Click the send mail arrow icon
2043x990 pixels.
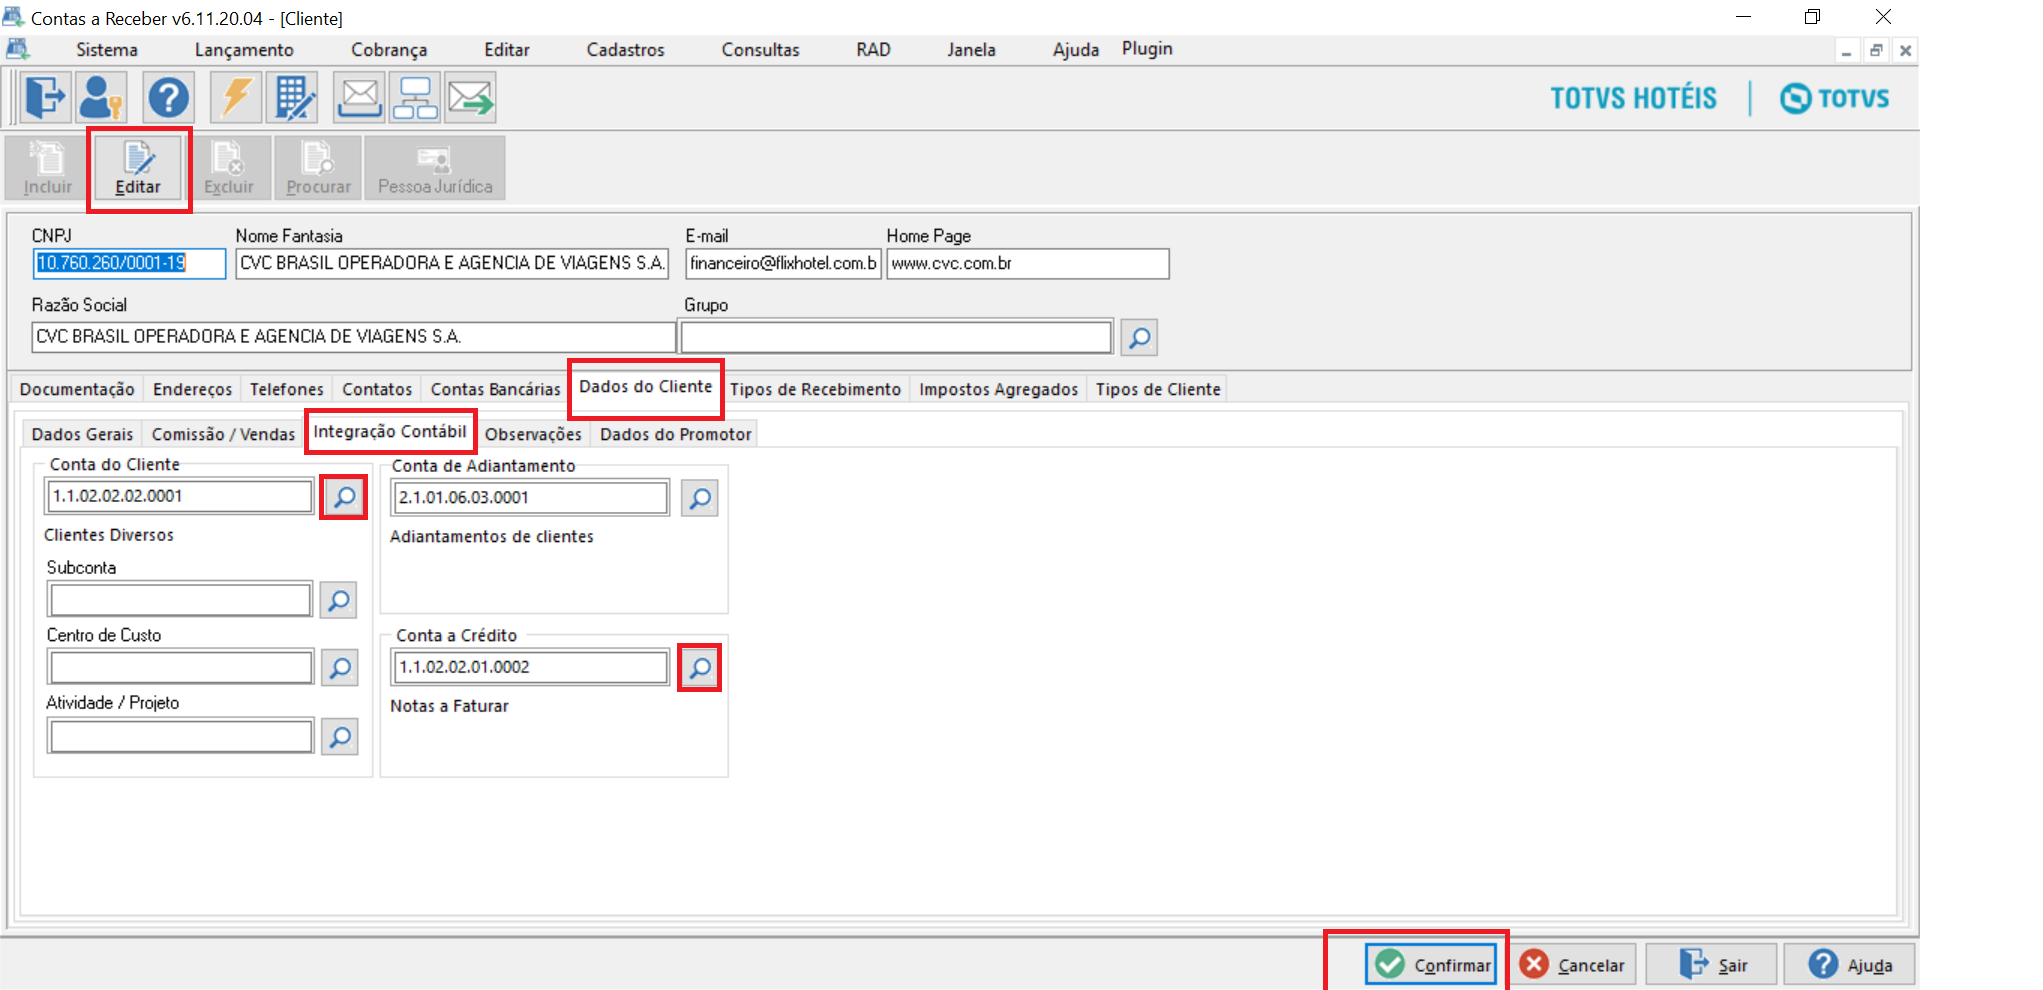(x=471, y=98)
